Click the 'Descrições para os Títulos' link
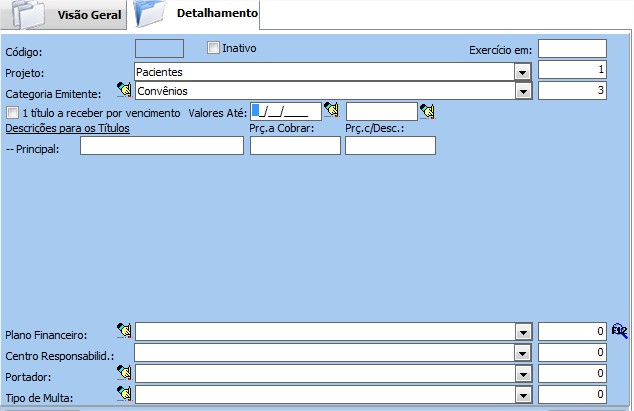Image resolution: width=634 pixels, height=411 pixels. click(67, 128)
